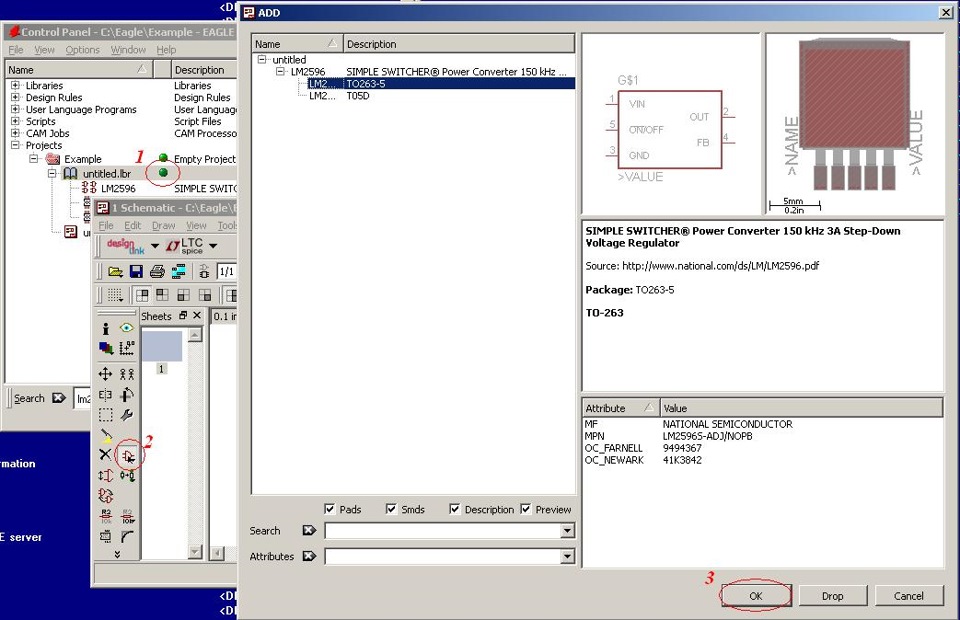
Task: Select the Miter tool
Action: coord(127,537)
